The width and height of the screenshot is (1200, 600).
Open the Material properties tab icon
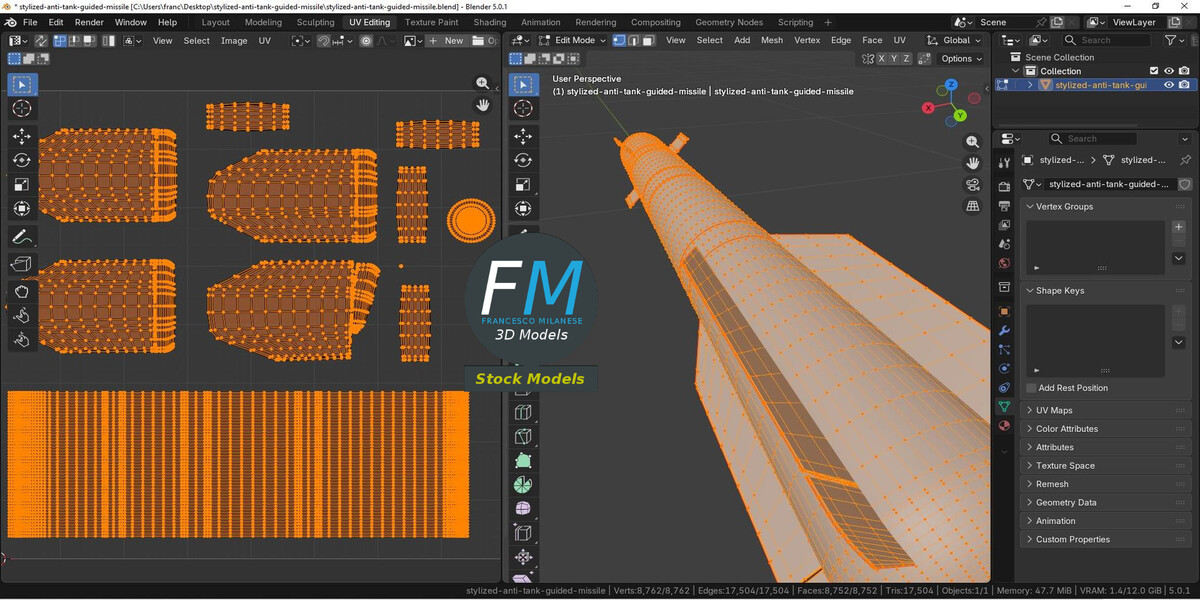pyautogui.click(x=1004, y=425)
